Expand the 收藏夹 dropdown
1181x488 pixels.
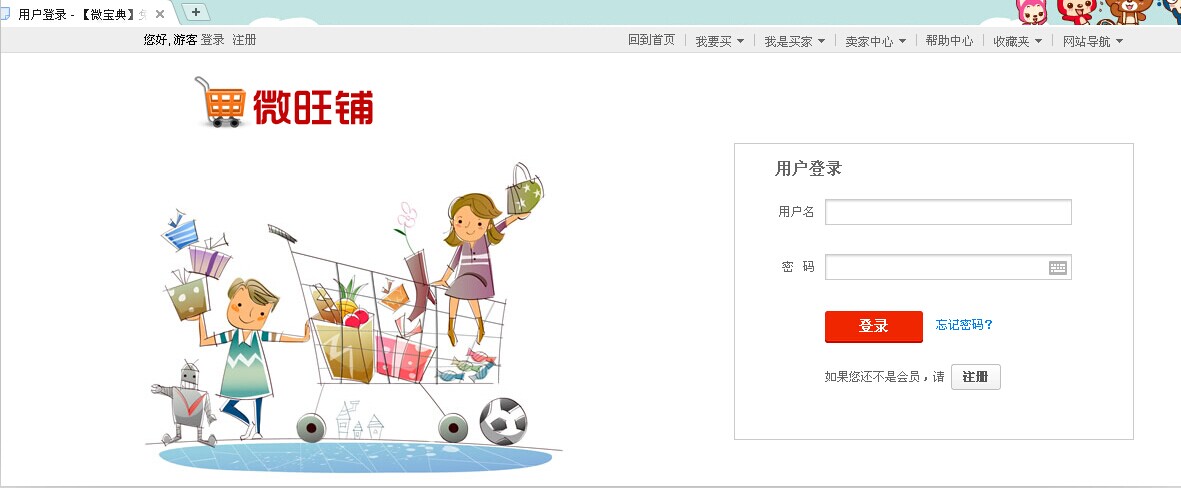coord(1018,41)
